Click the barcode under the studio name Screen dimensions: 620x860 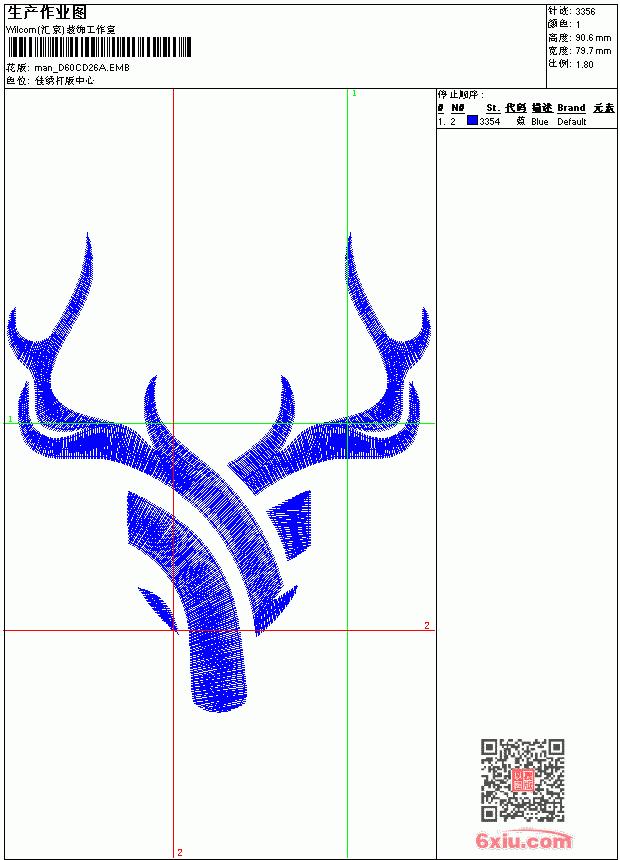(99, 47)
